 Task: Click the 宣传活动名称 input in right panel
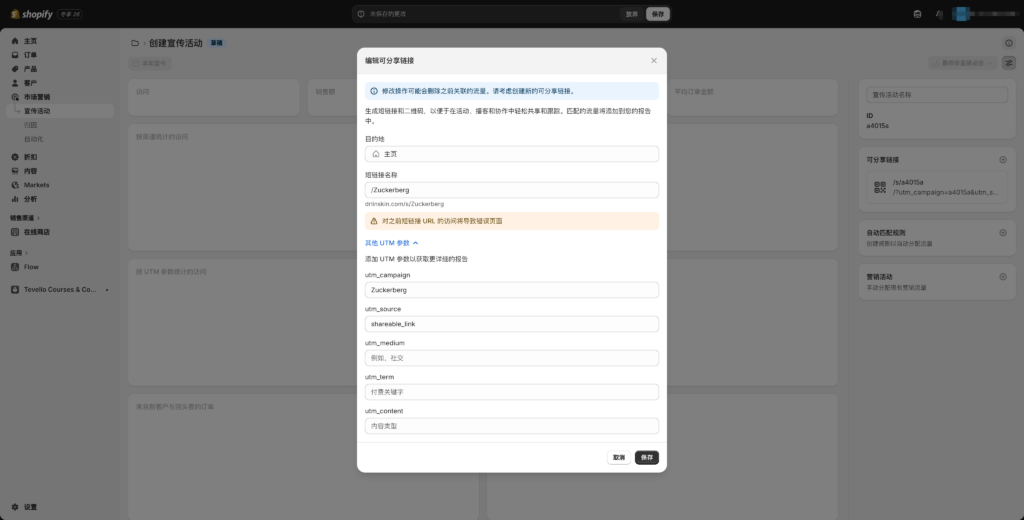937,95
